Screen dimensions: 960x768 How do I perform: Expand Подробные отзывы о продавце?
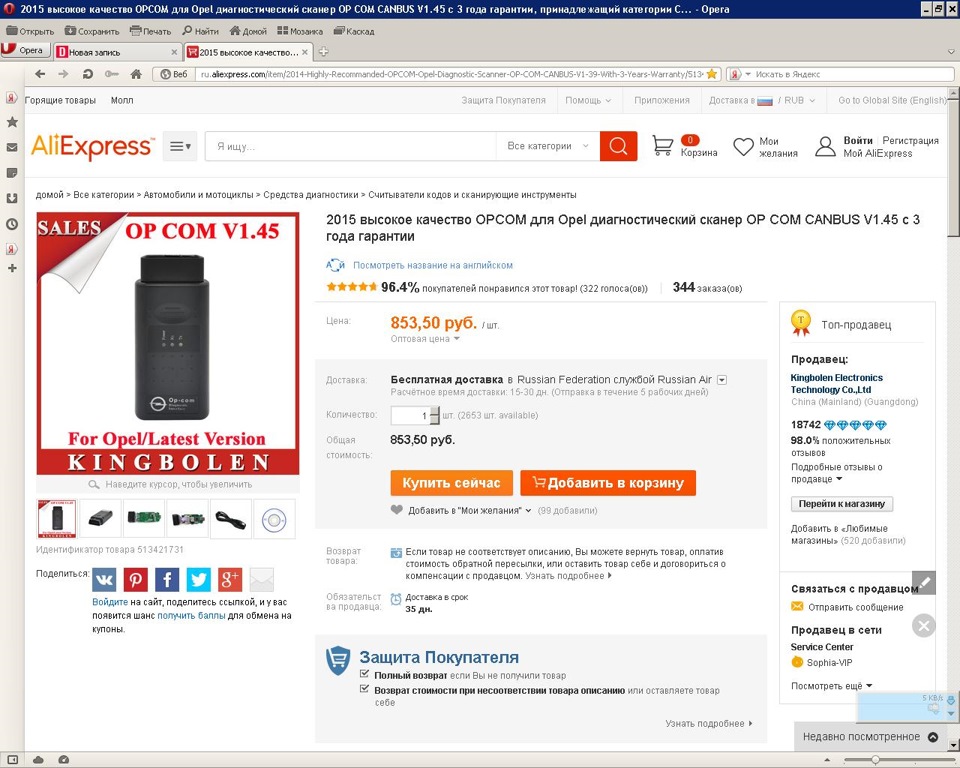(836, 473)
